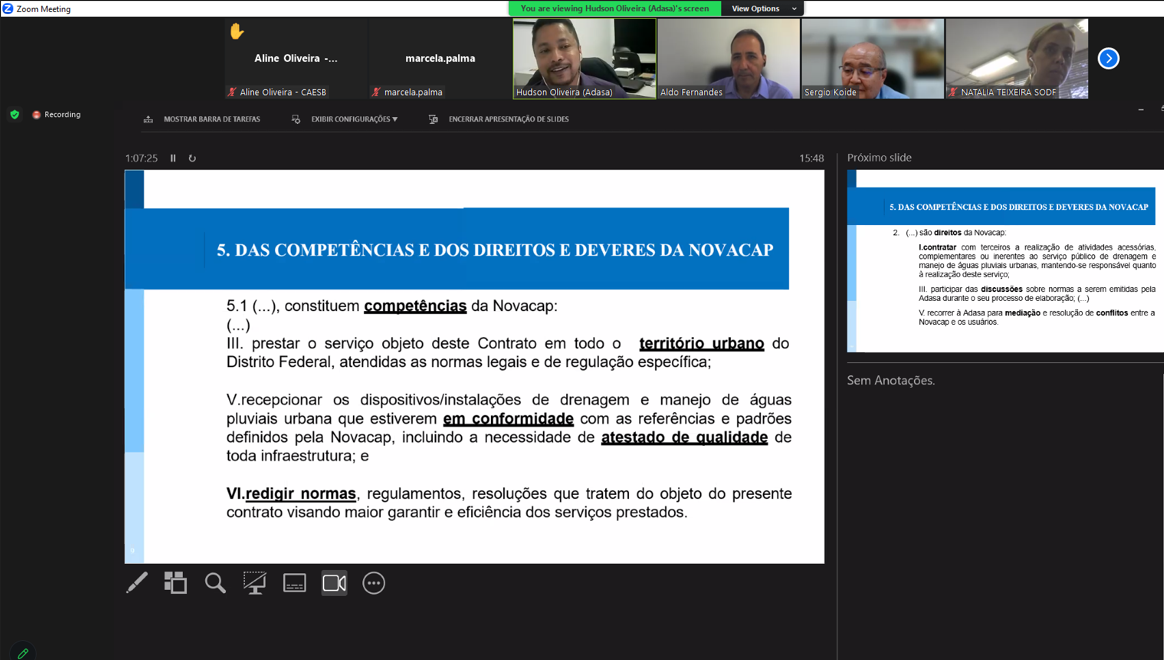Open more slideshow options ellipsis
The image size is (1164, 660).
tap(373, 583)
